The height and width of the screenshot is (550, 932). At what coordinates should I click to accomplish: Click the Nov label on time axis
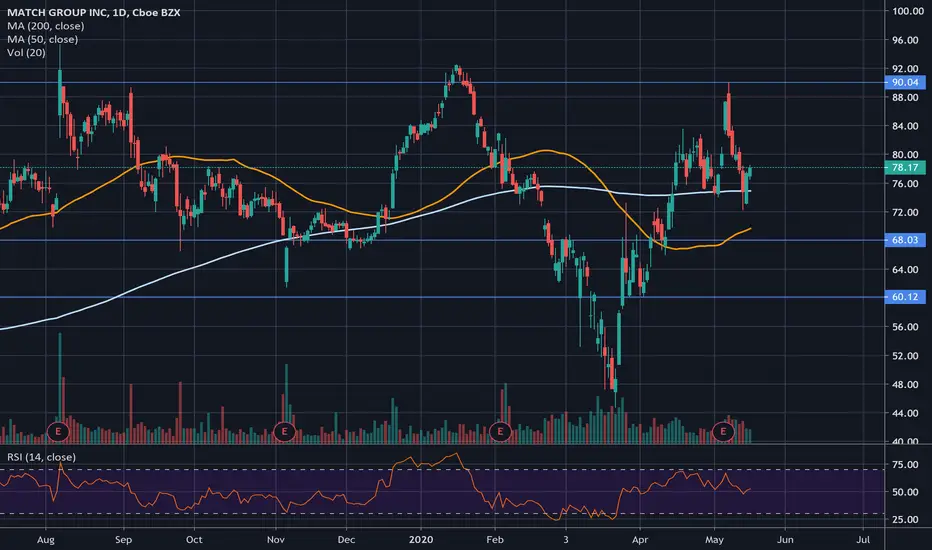coord(276,540)
